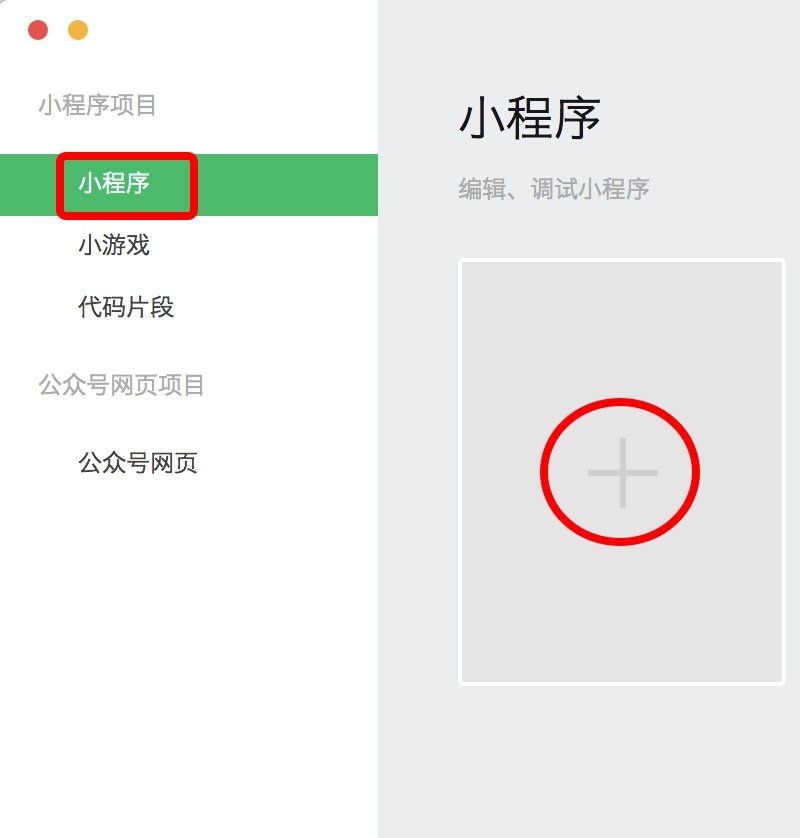Close the window with the red button

(38, 30)
